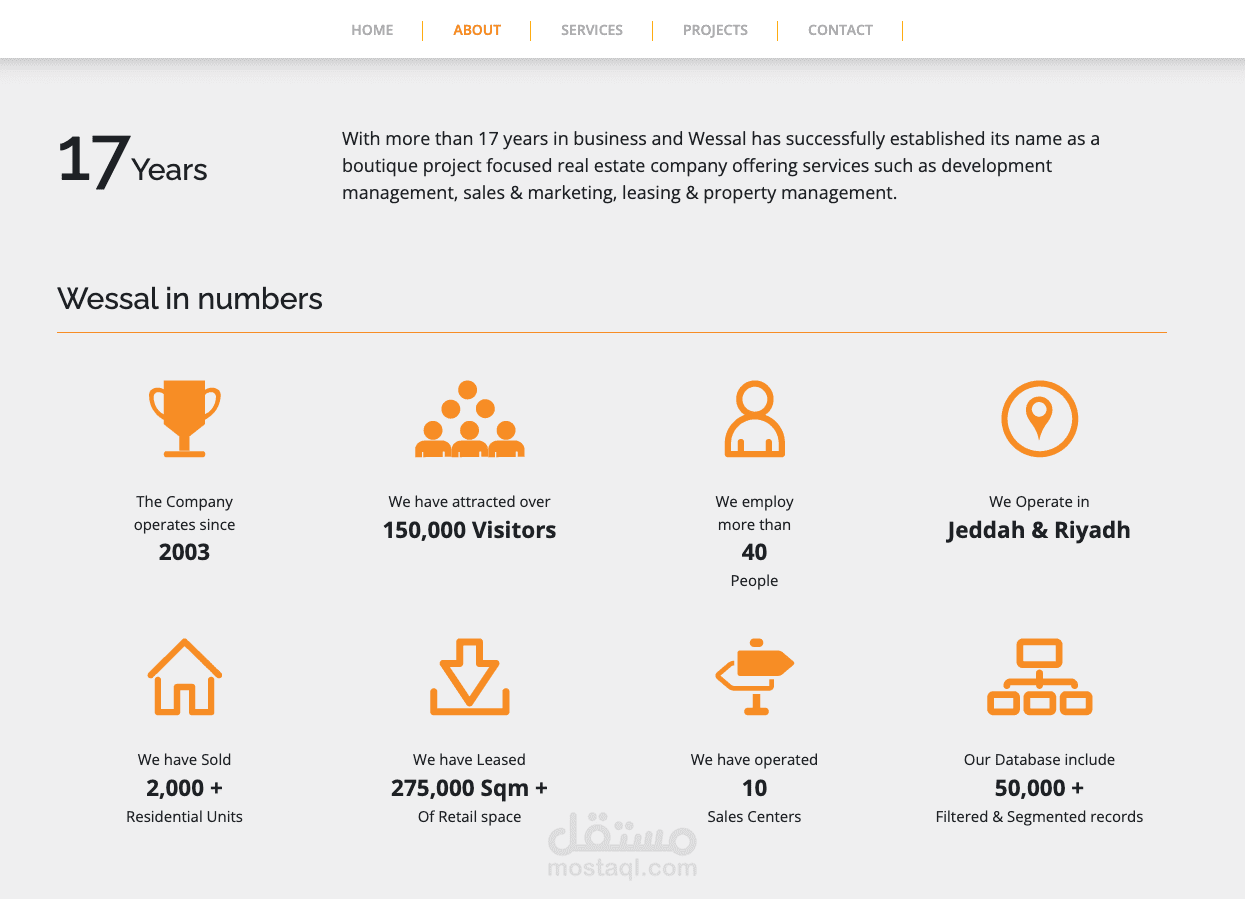Click the '275,000 Sqm +' figure
Viewport: 1245px width, 899px height.
pos(469,788)
